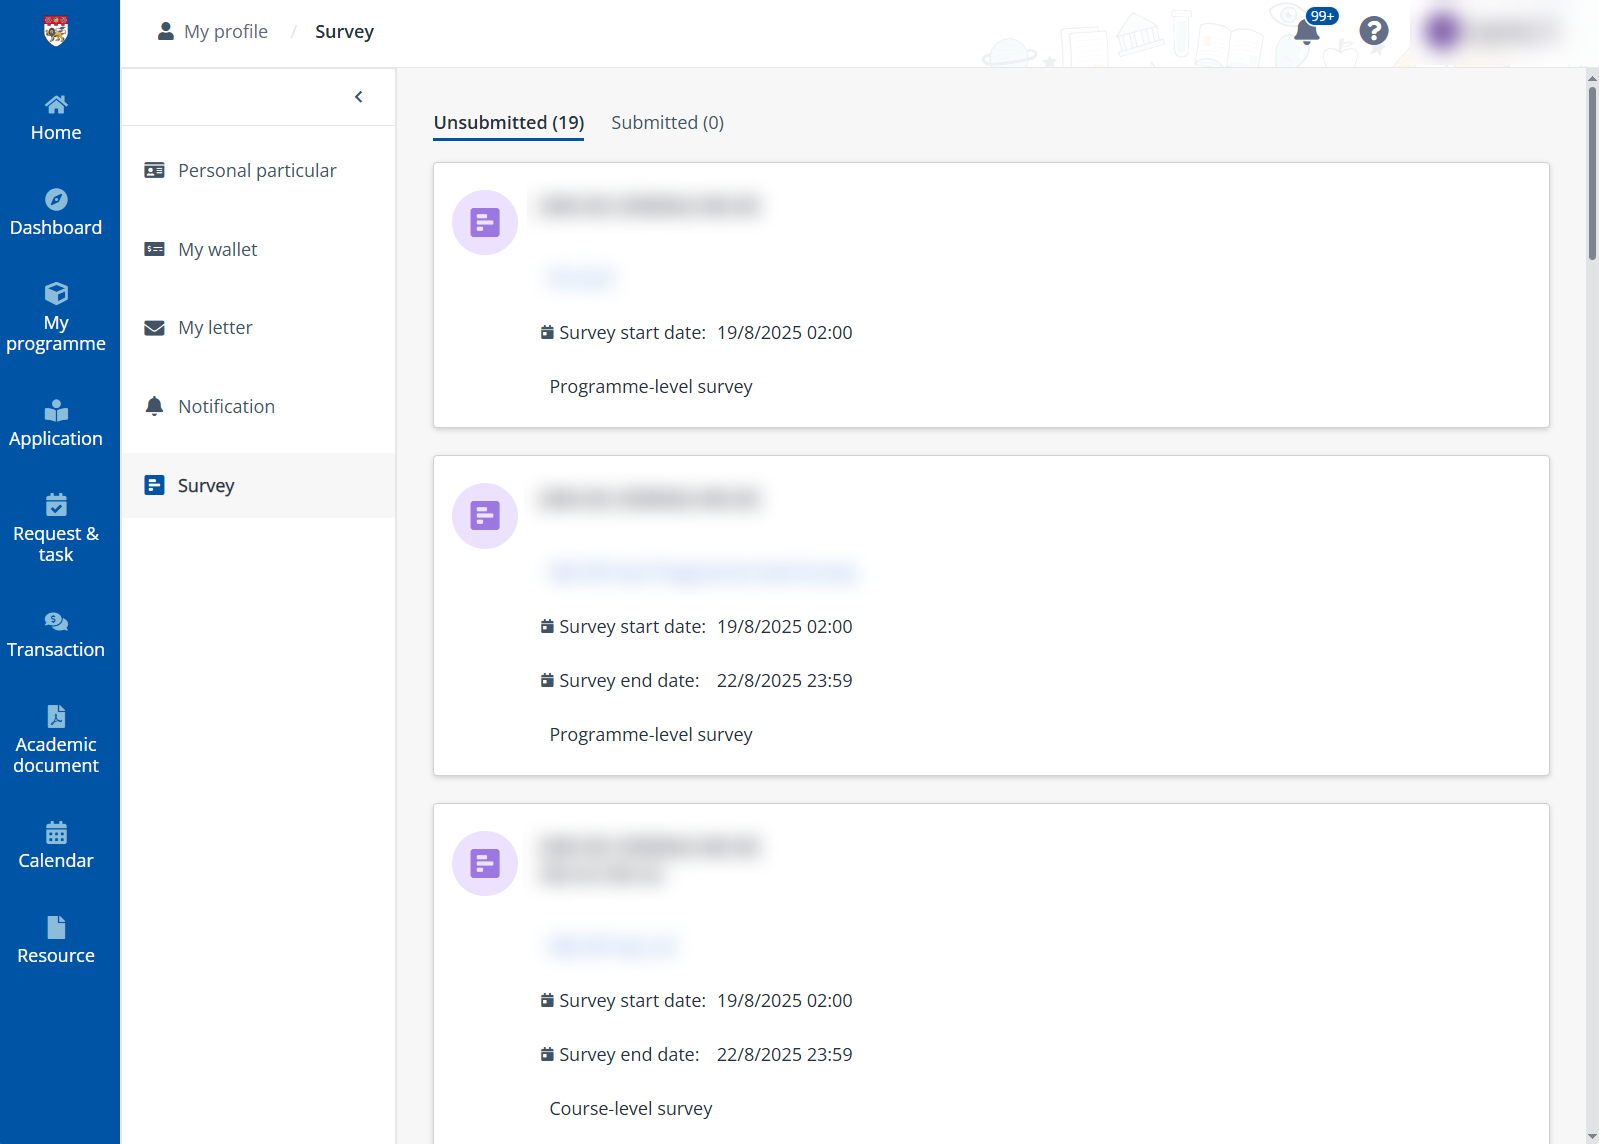The width and height of the screenshot is (1599, 1144).
Task: Open My wallet menu item
Action: [x=217, y=250]
